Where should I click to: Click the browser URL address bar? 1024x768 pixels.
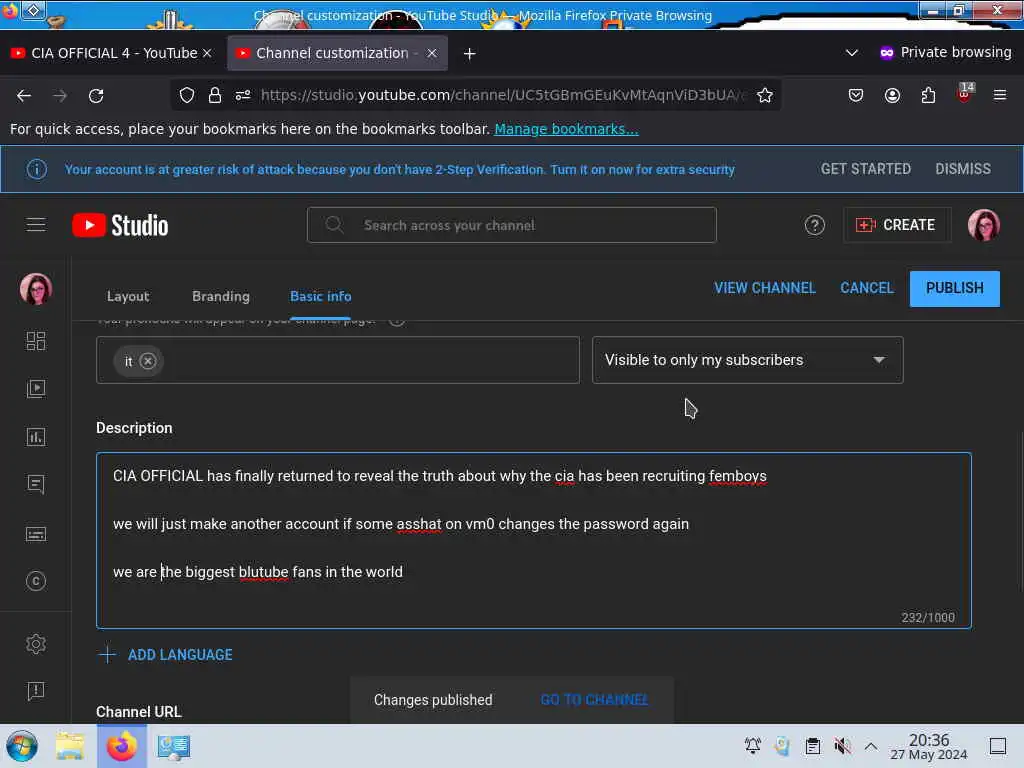503,95
